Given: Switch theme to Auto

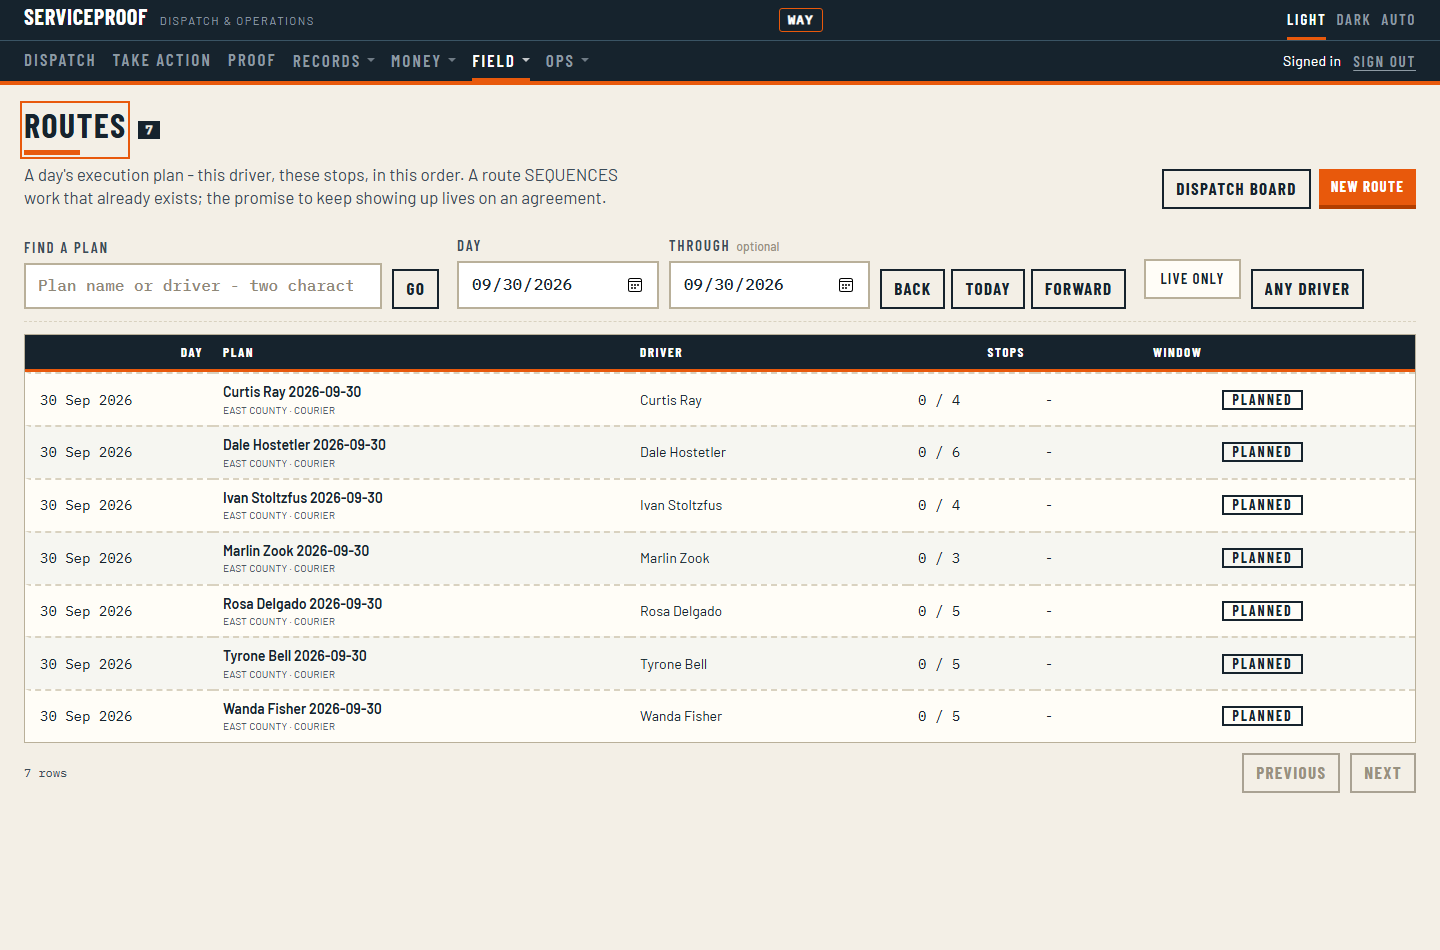Looking at the screenshot, I should click(1398, 20).
